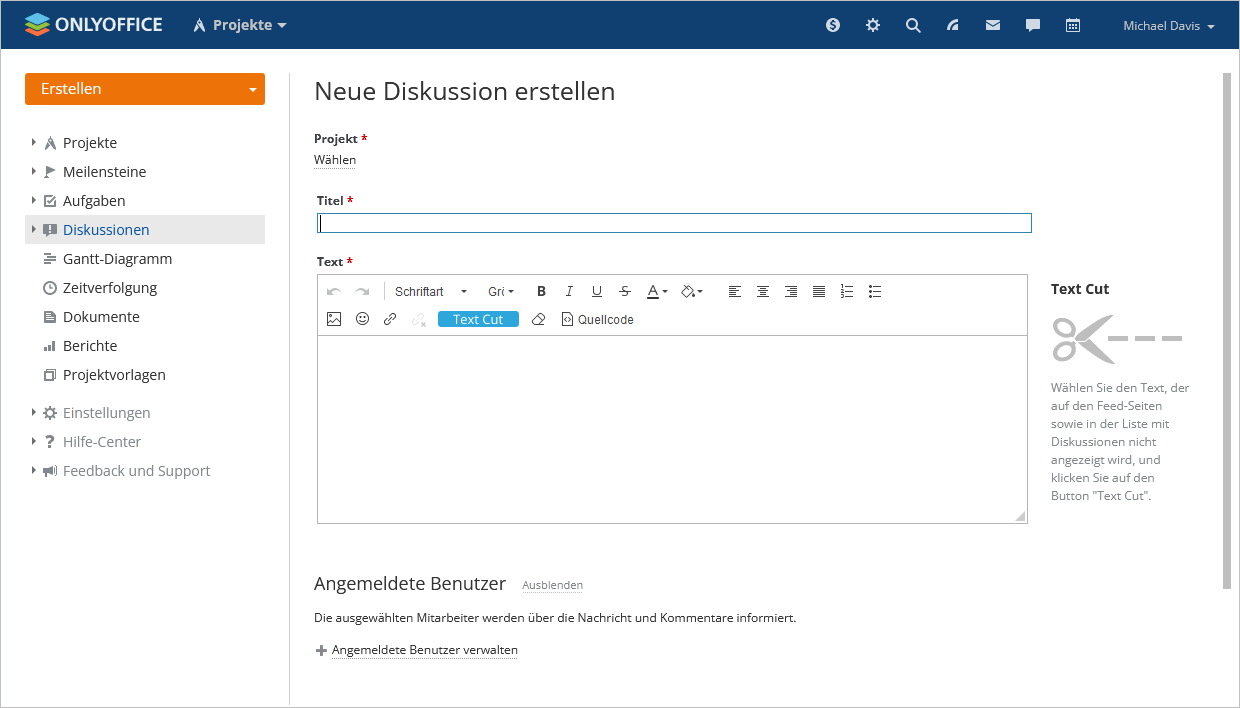Click the remove format eraser icon
This screenshot has width=1240, height=708.
point(538,319)
